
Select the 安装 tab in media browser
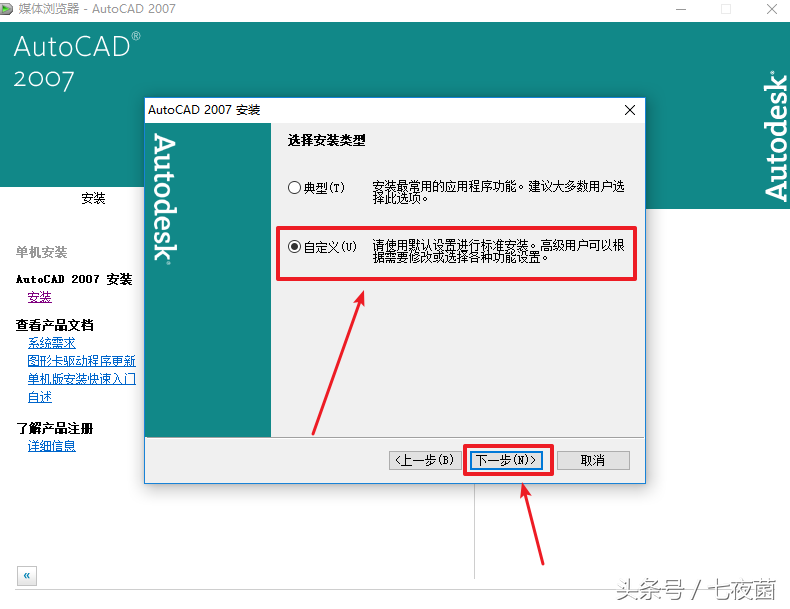[x=93, y=198]
